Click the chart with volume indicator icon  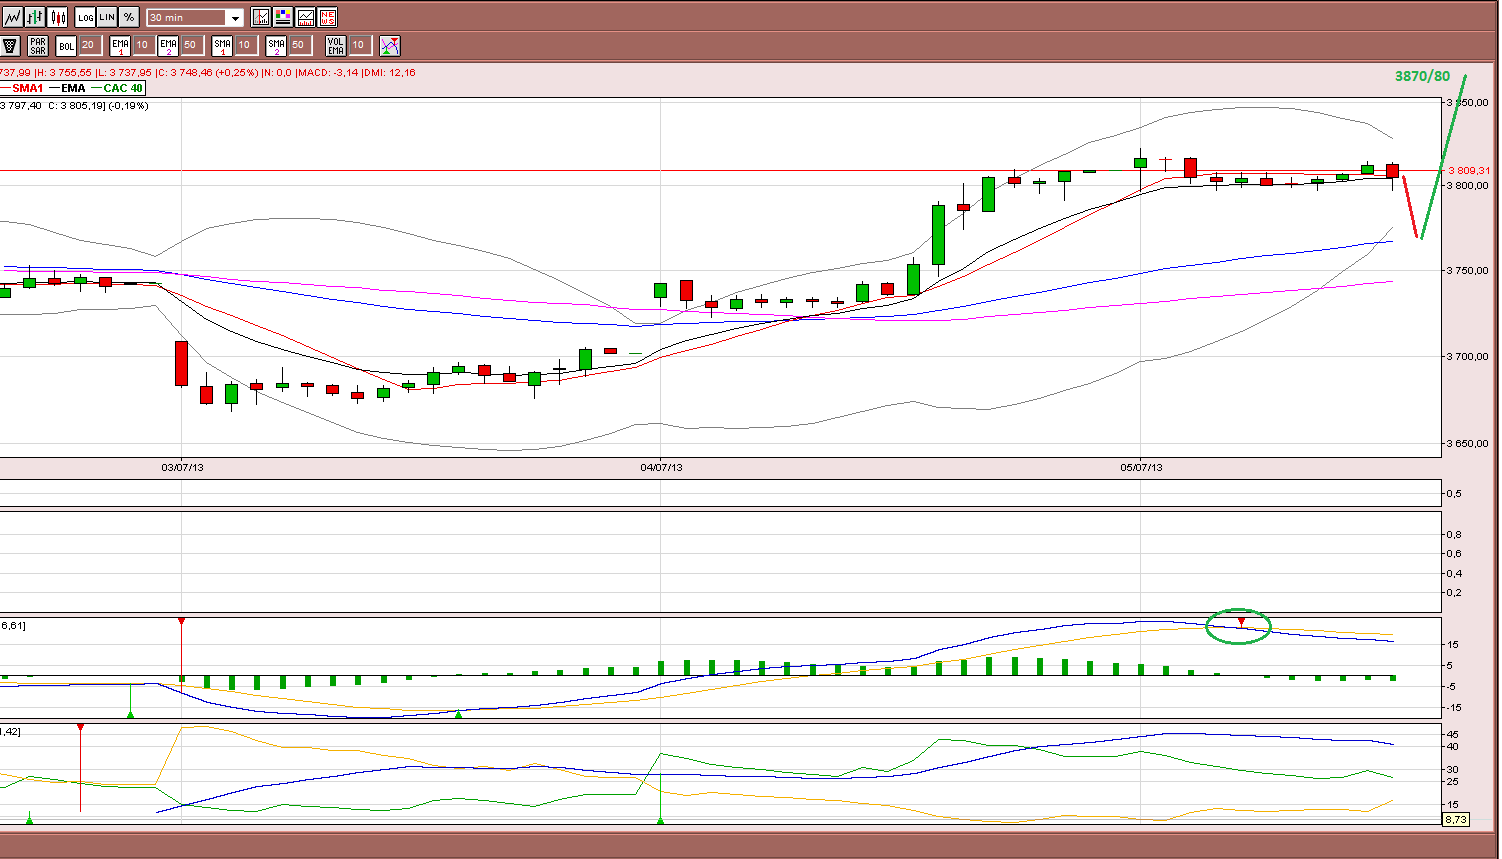pos(305,17)
